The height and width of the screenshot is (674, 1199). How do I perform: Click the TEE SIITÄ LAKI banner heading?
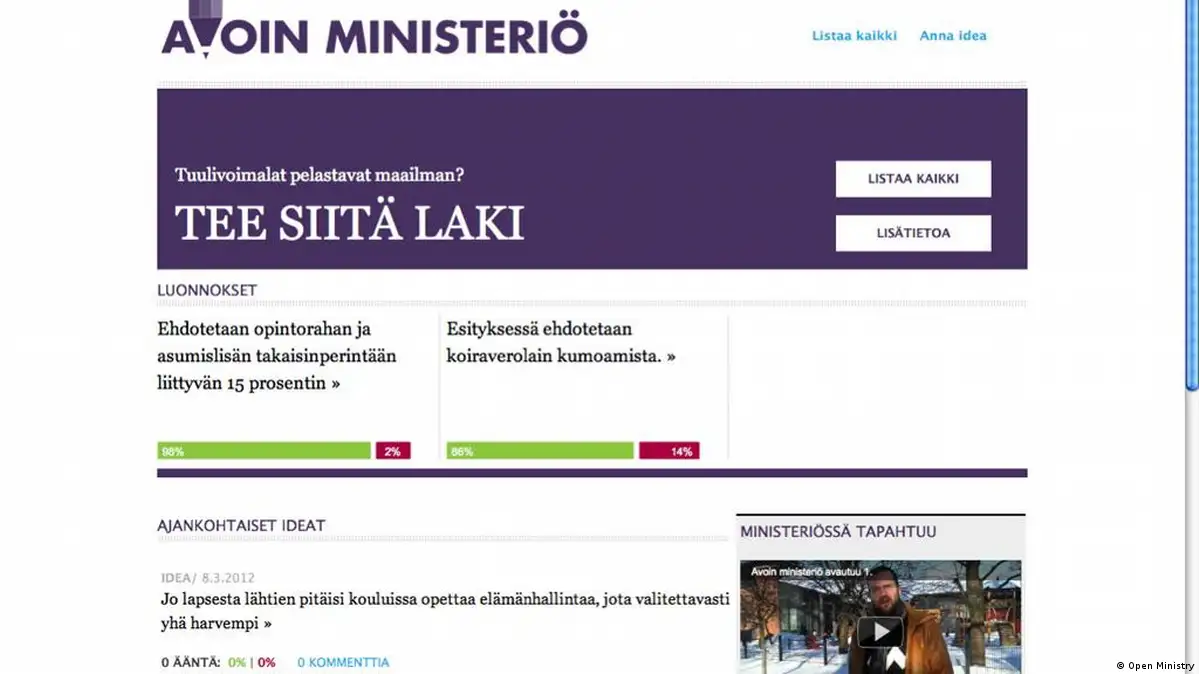pyautogui.click(x=349, y=224)
